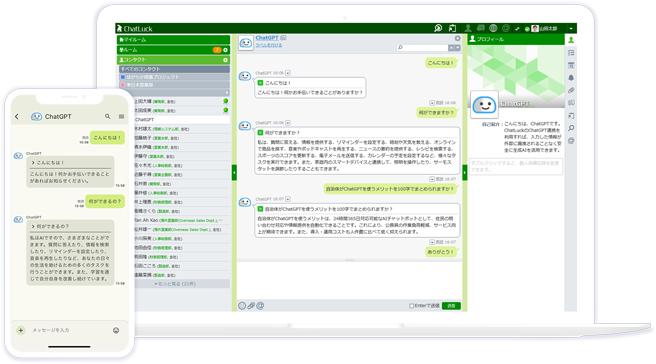Viewport: 656px width, 364px height.
Task: Open the comments icon in right sidebar
Action: pyautogui.click(x=571, y=103)
